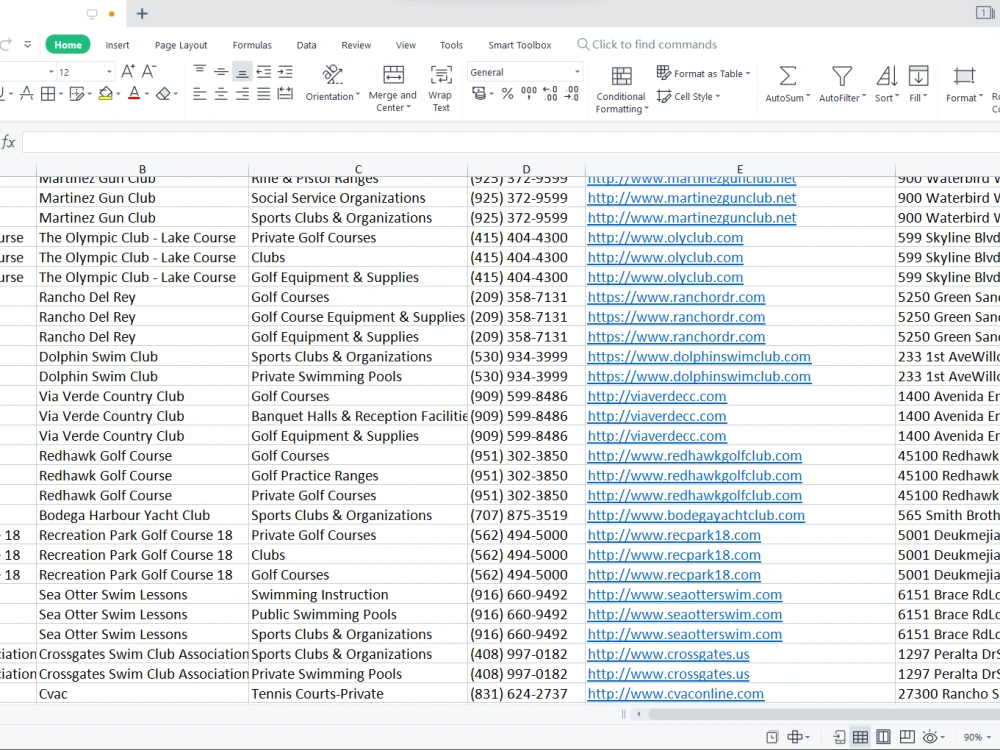
Task: Switch to the Formulas tab
Action: click(x=252, y=45)
